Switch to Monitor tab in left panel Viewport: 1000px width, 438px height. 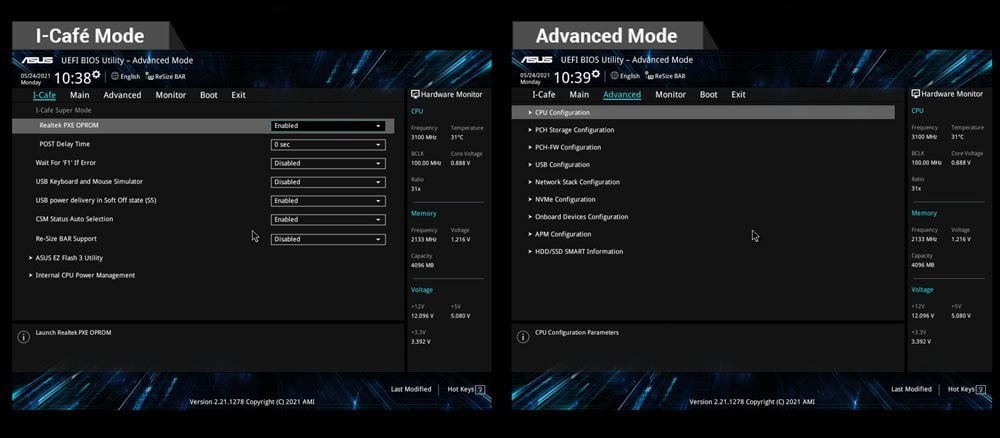(x=171, y=95)
